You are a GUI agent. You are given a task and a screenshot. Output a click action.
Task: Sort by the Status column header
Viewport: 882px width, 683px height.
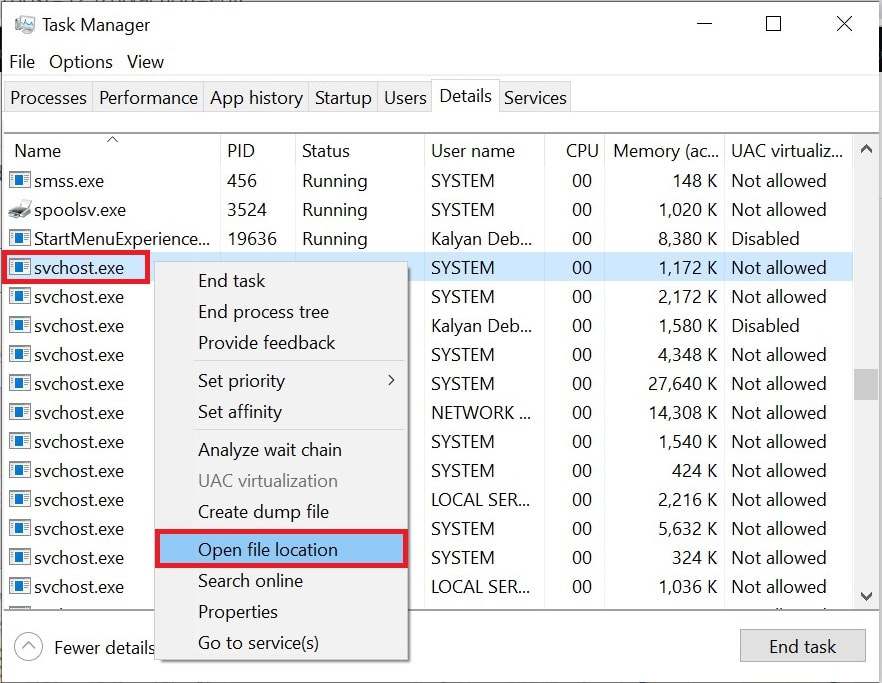point(359,151)
